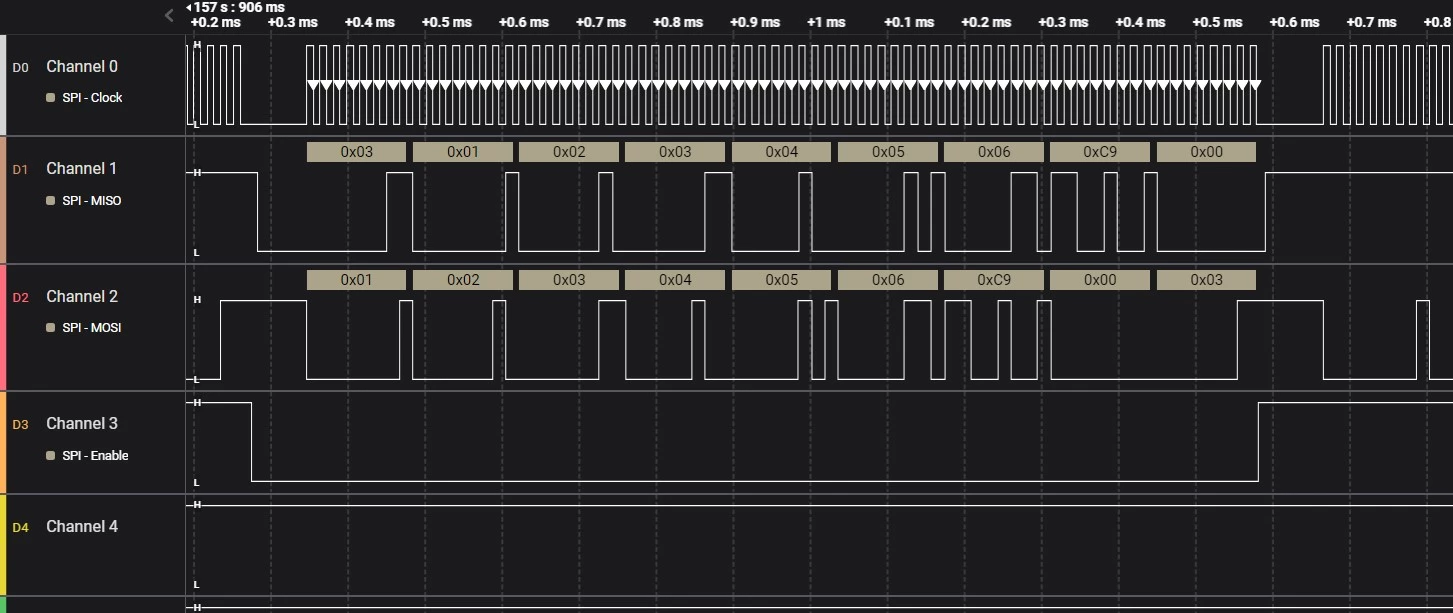This screenshot has height=613, width=1453.
Task: Click the SPI - Enable analyzer indicator dot
Action: [x=51, y=456]
